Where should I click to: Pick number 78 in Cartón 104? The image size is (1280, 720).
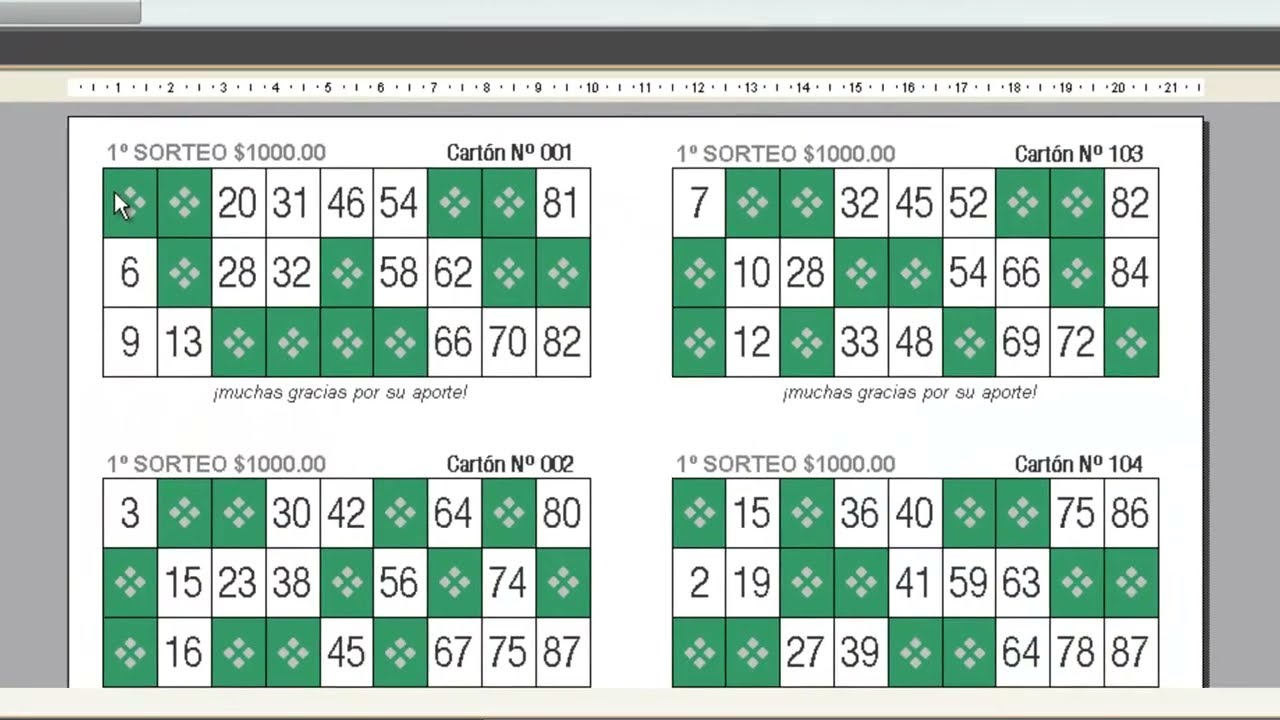[x=1077, y=652]
